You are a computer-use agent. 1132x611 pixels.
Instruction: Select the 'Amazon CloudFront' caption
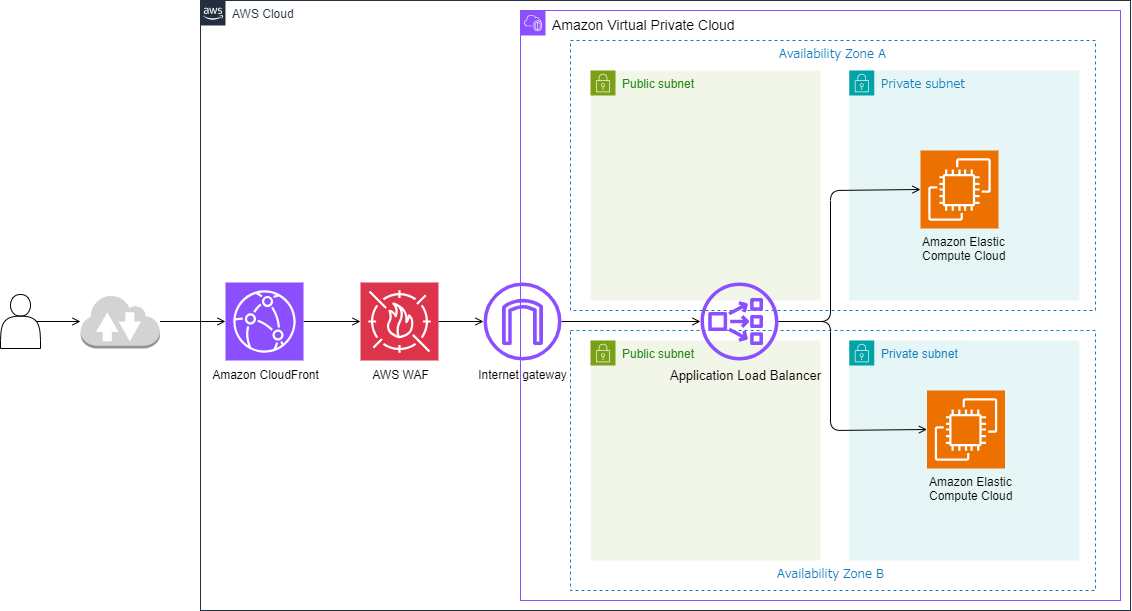click(266, 375)
